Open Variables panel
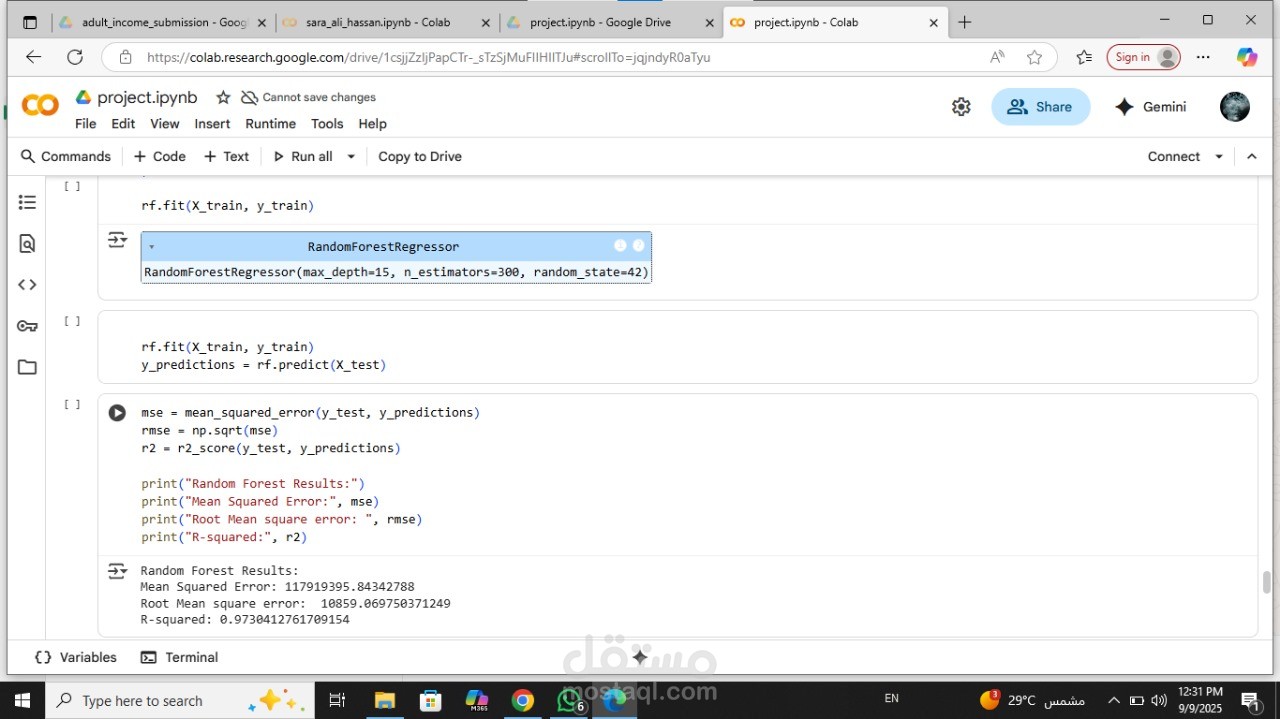The height and width of the screenshot is (719, 1280). coord(76,657)
